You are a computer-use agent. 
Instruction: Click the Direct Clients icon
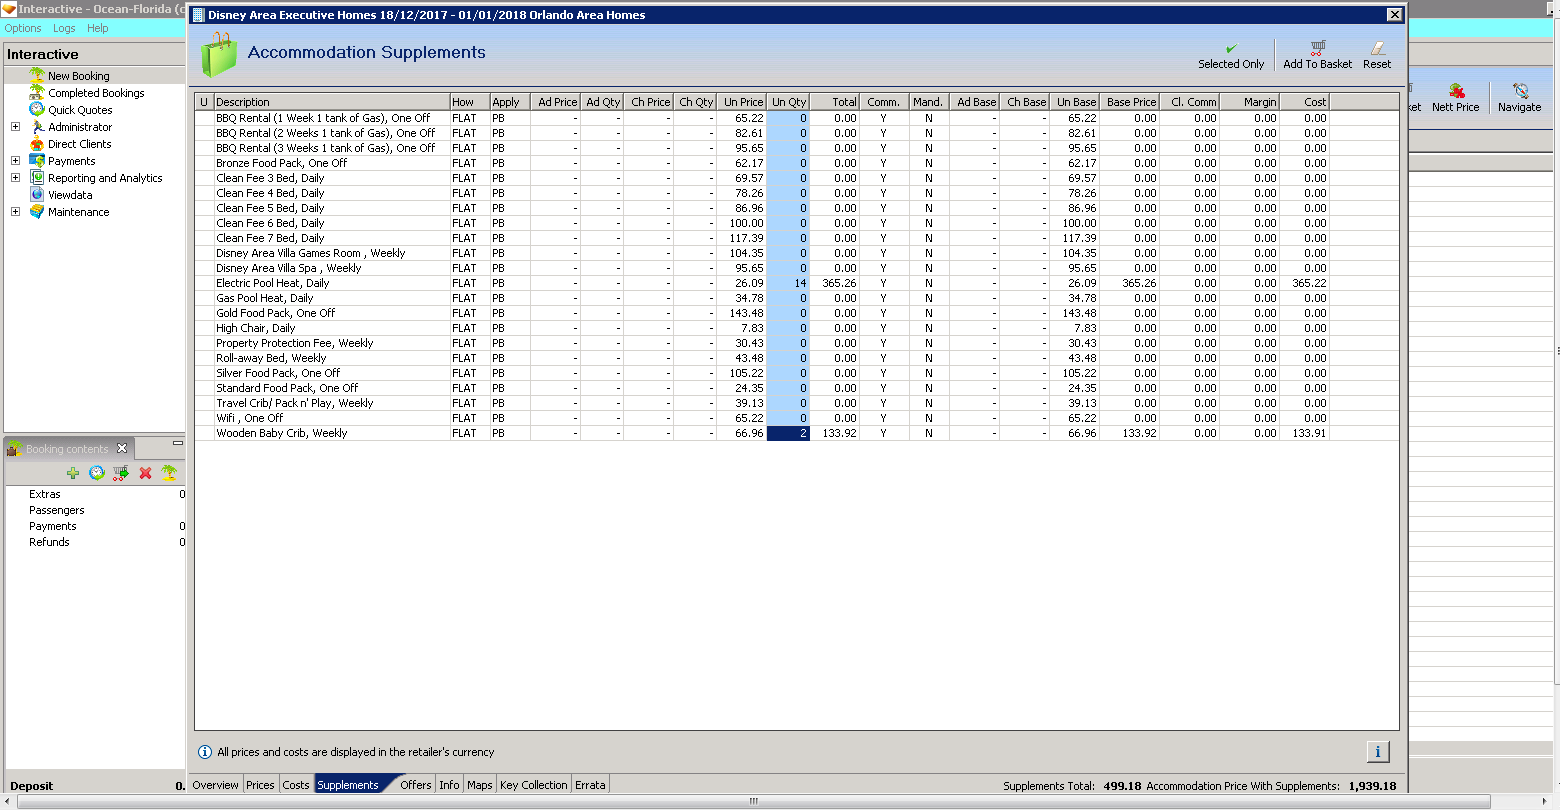coord(37,143)
